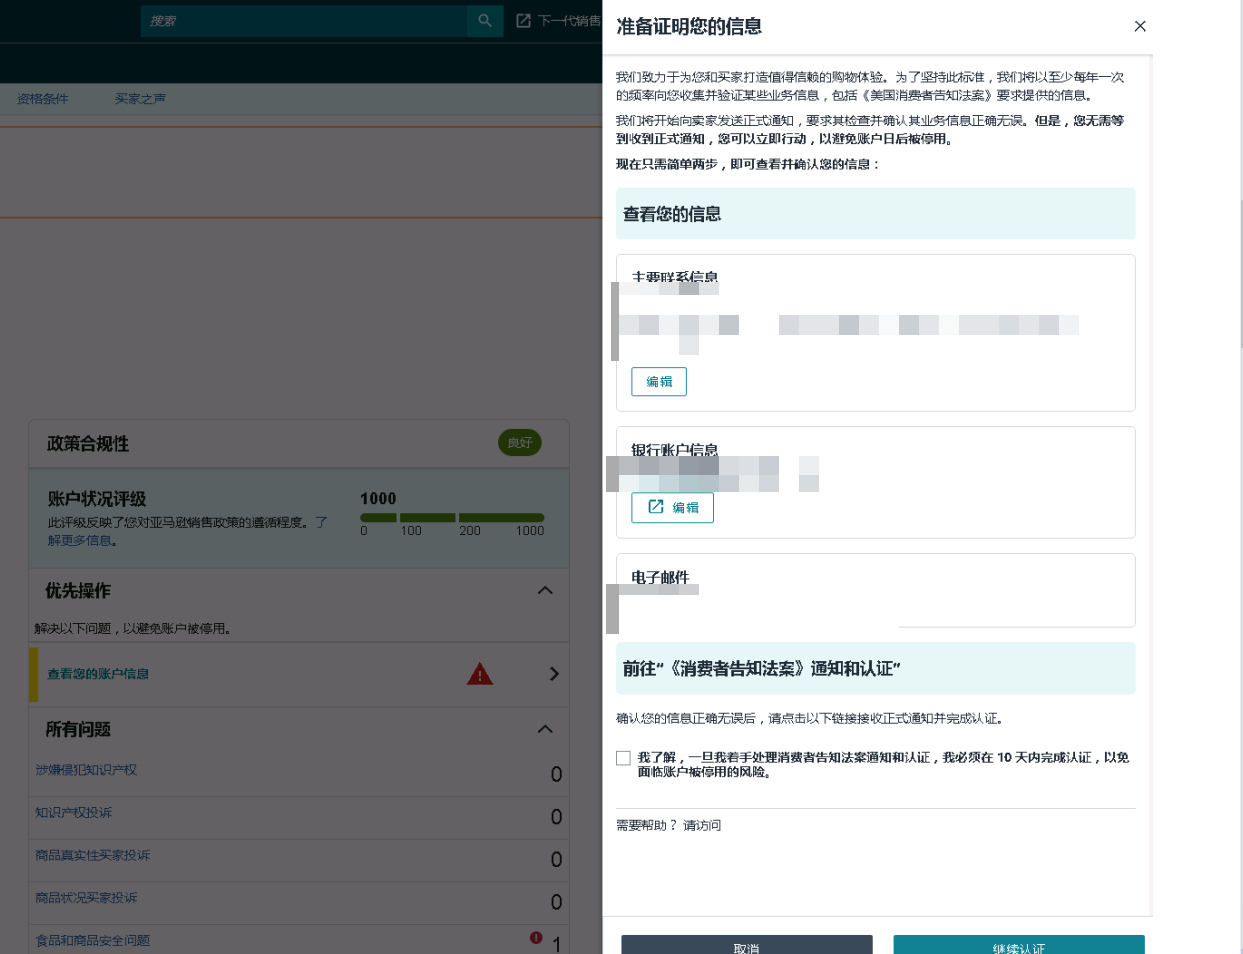The width and height of the screenshot is (1243, 954).
Task: Switch to the 资格条件 tab
Action: (43, 99)
